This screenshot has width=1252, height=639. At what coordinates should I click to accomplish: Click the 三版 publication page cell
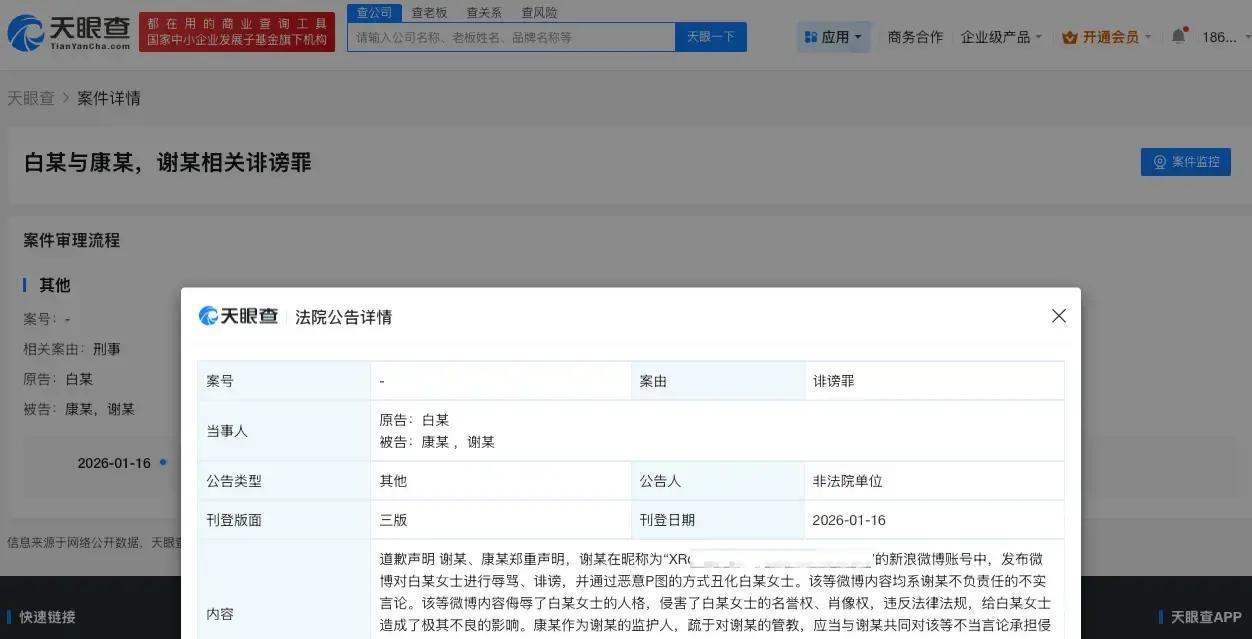(500, 520)
